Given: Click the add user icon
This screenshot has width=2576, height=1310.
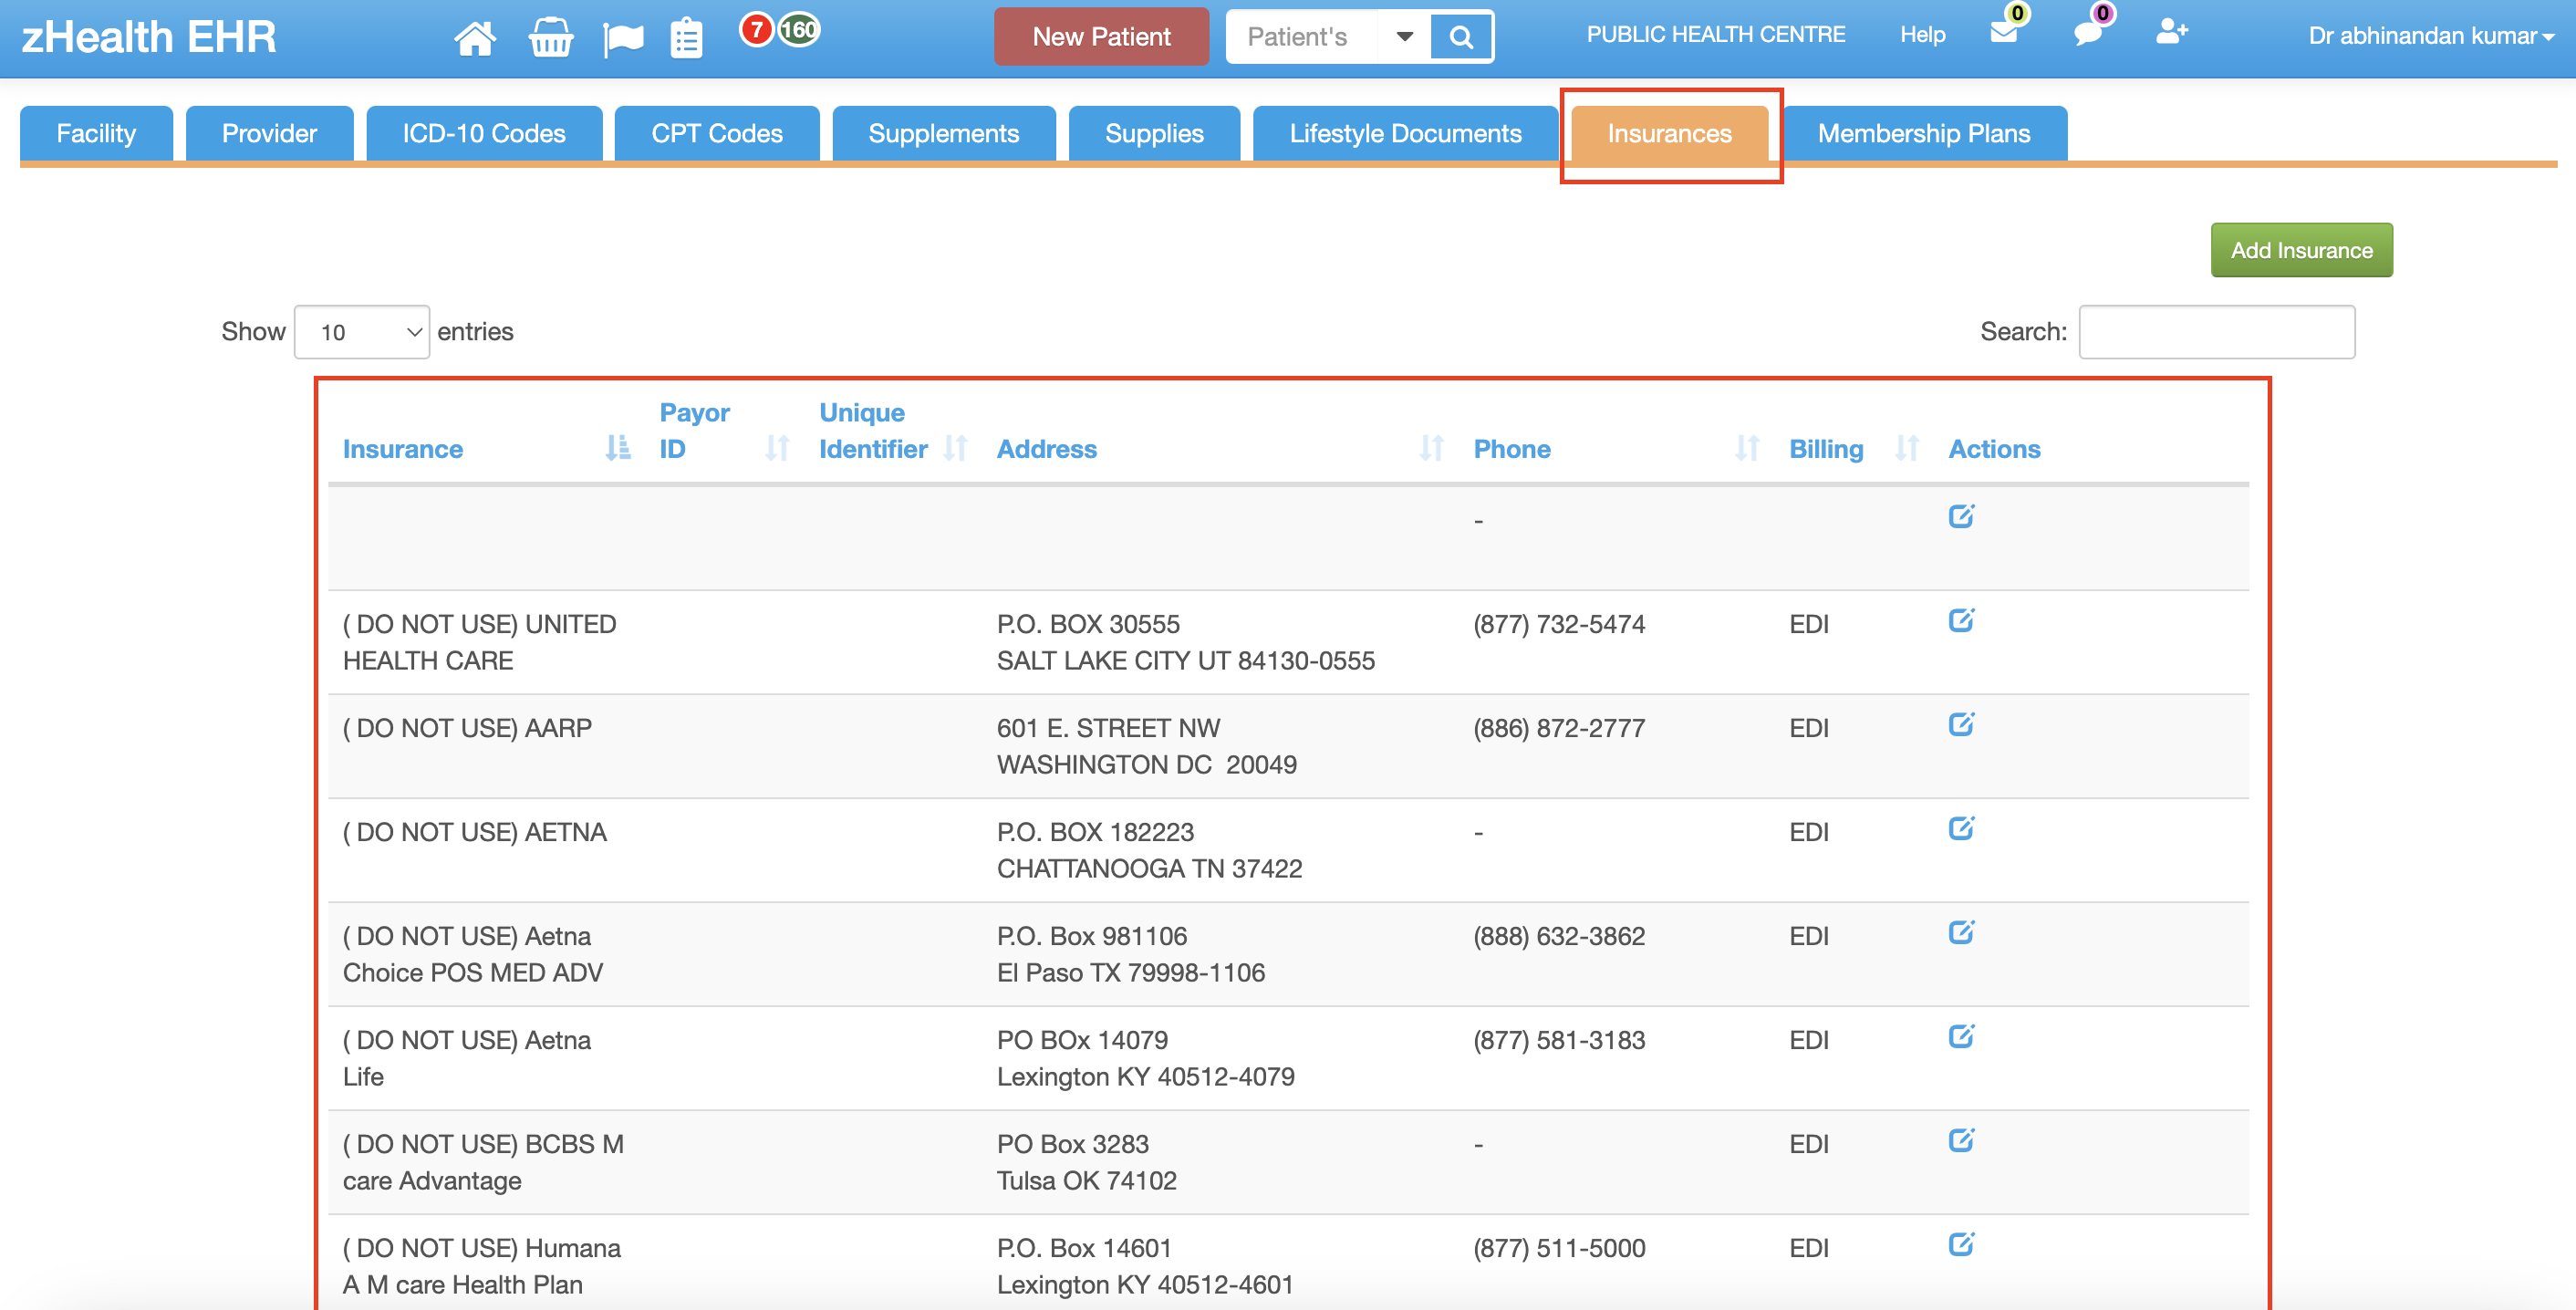Looking at the screenshot, I should click(x=2171, y=32).
